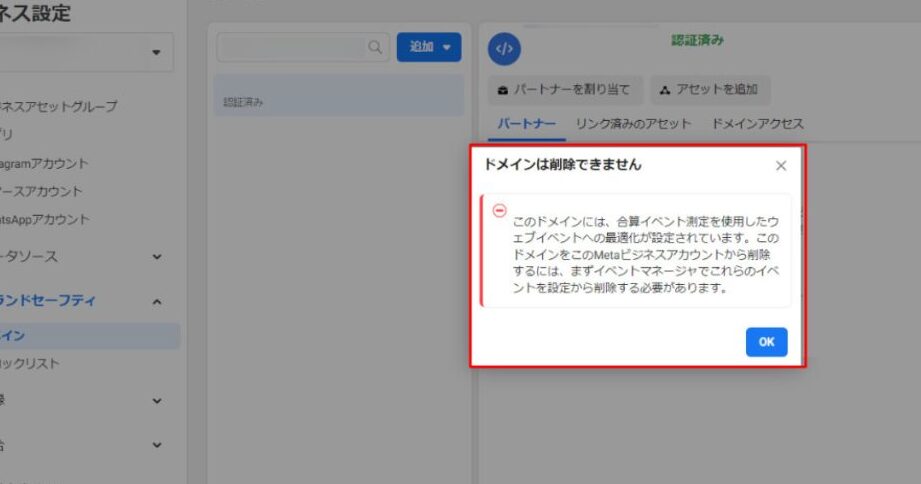Focus the domain search field

[x=303, y=47]
